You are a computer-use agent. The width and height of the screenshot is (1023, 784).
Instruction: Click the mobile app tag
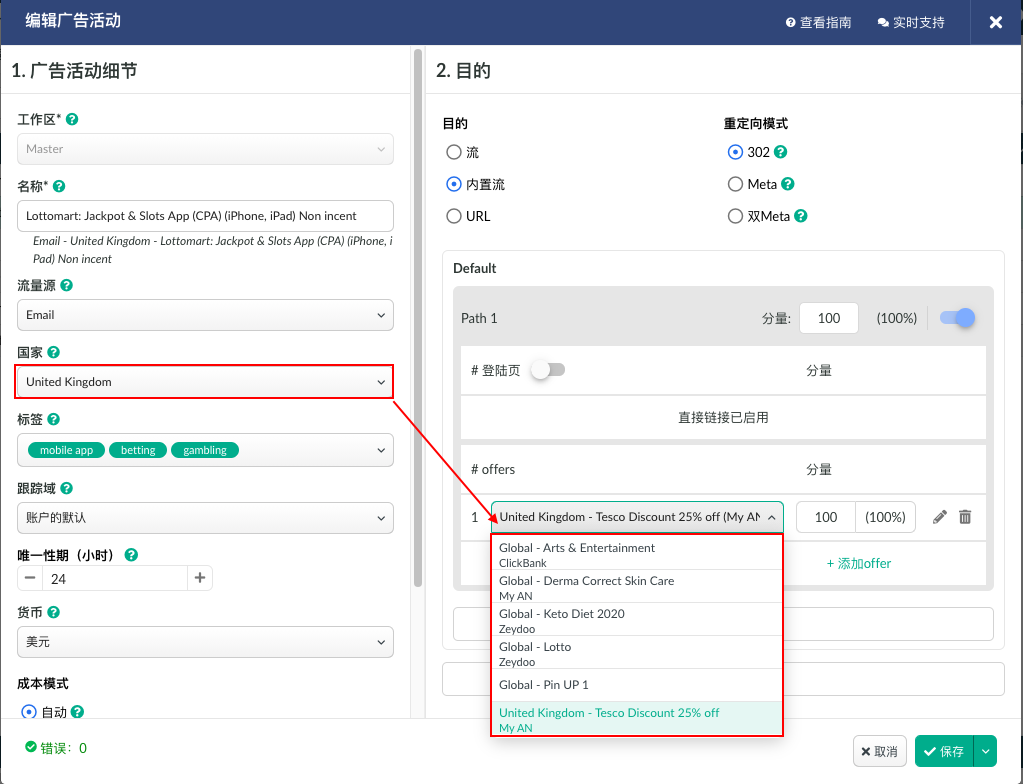(x=67, y=450)
